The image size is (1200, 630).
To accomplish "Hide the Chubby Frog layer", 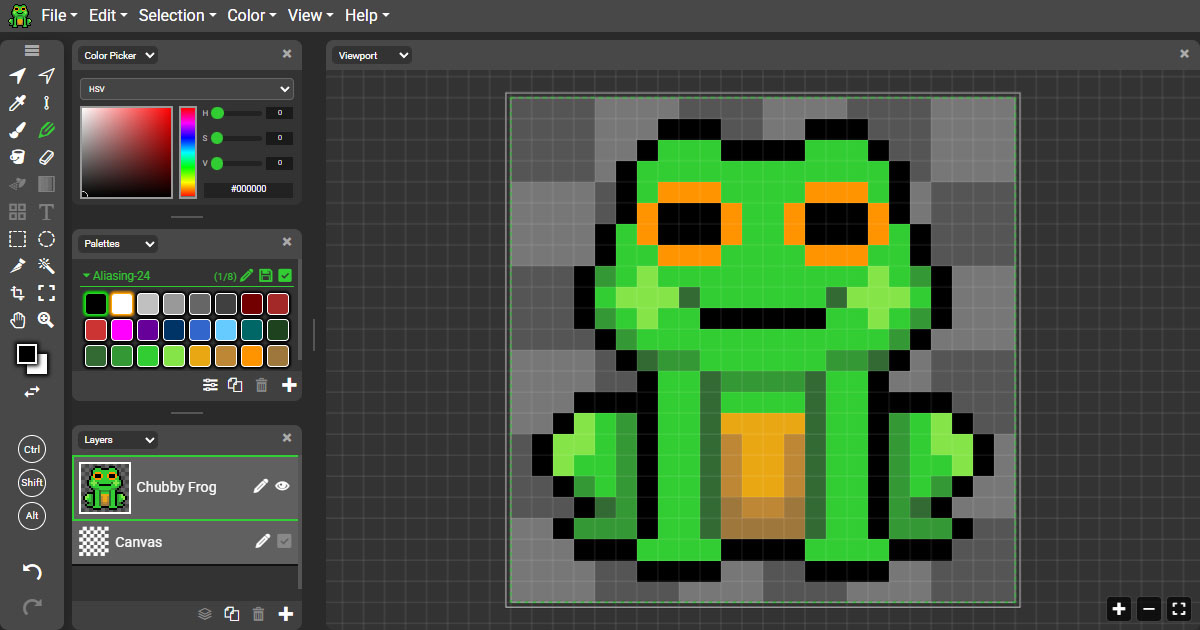I will 283,487.
